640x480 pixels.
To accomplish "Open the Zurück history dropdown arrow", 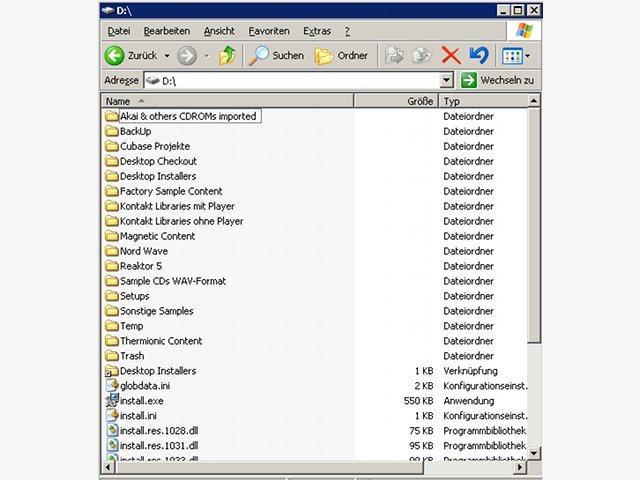I will click(x=167, y=56).
